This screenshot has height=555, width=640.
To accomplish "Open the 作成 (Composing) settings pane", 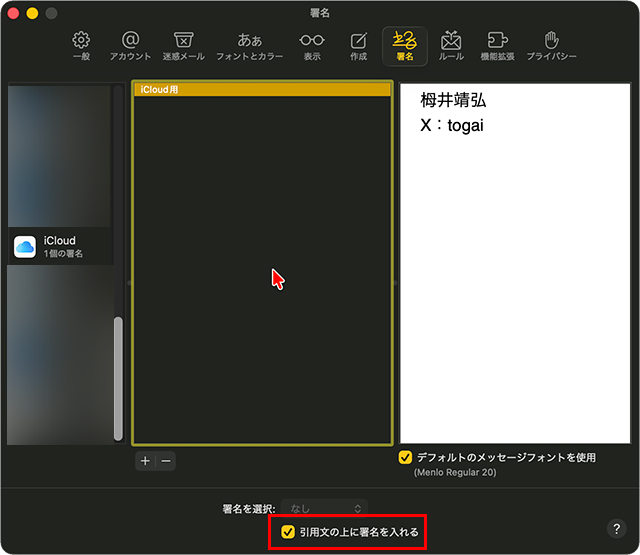I will [358, 46].
